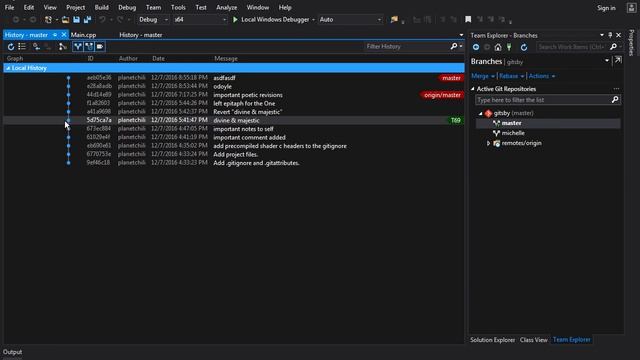Click the filter list magnifier in repositories

tap(615, 100)
